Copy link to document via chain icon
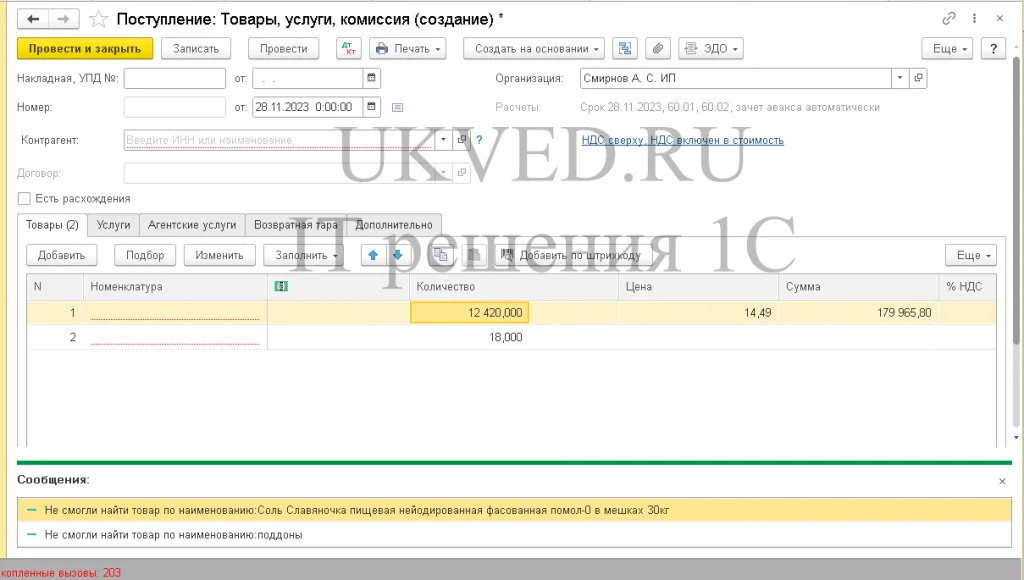The image size is (1024, 580). point(949,18)
